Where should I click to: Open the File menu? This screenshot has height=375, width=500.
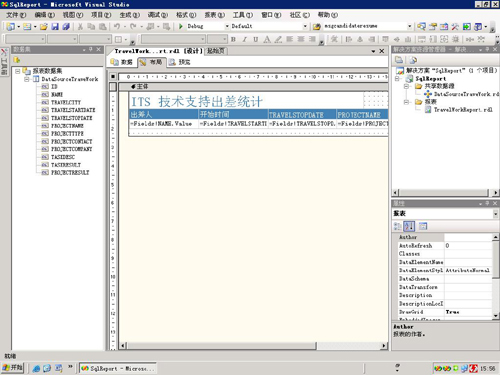(x=16, y=15)
